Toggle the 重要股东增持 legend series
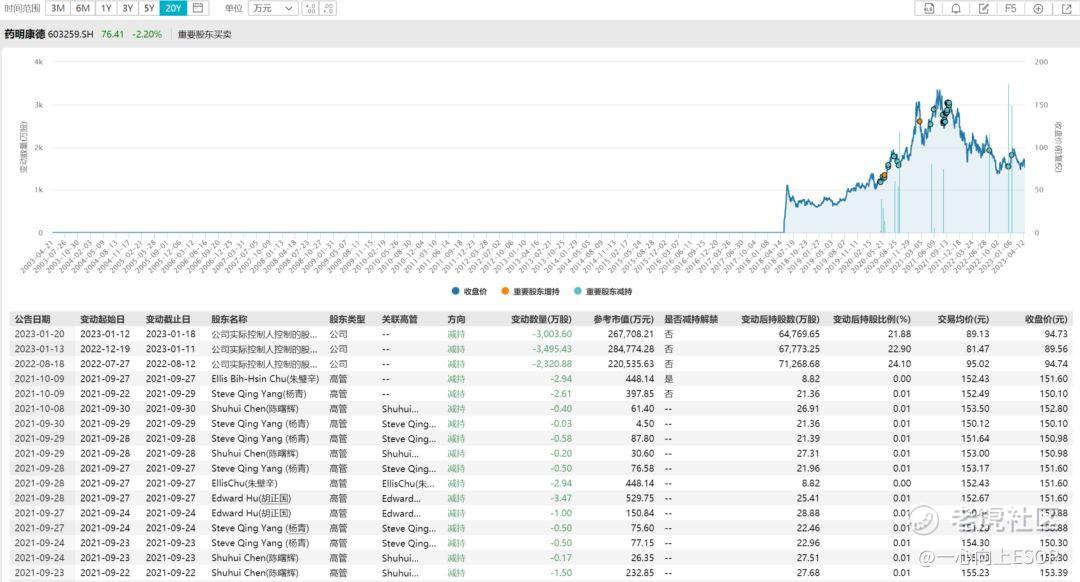Image resolution: width=1080 pixels, height=582 pixels. (530, 291)
